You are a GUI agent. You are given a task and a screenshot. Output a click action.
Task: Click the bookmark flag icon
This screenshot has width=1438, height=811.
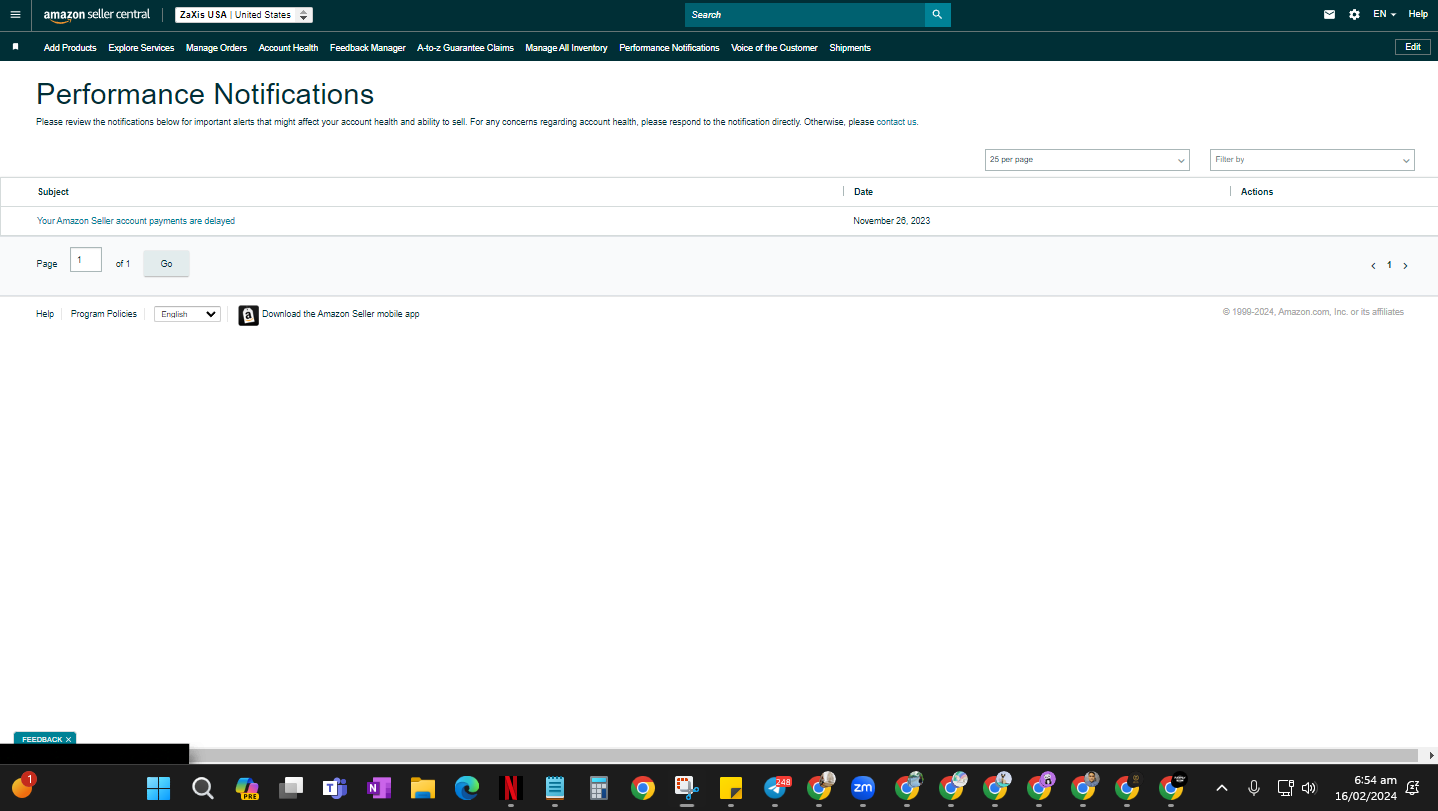coord(15,47)
